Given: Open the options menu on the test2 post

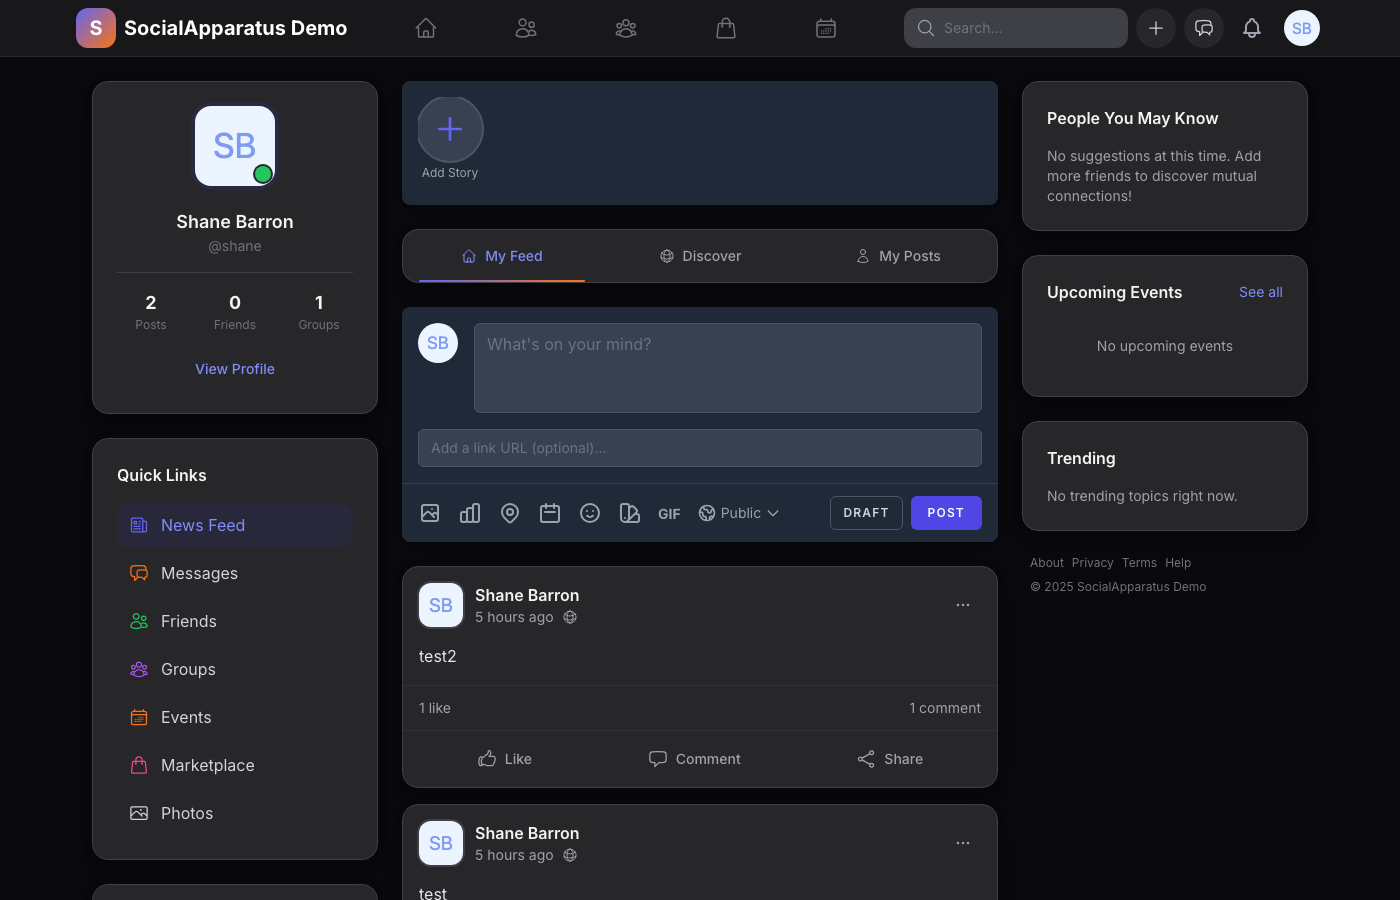Looking at the screenshot, I should (963, 605).
